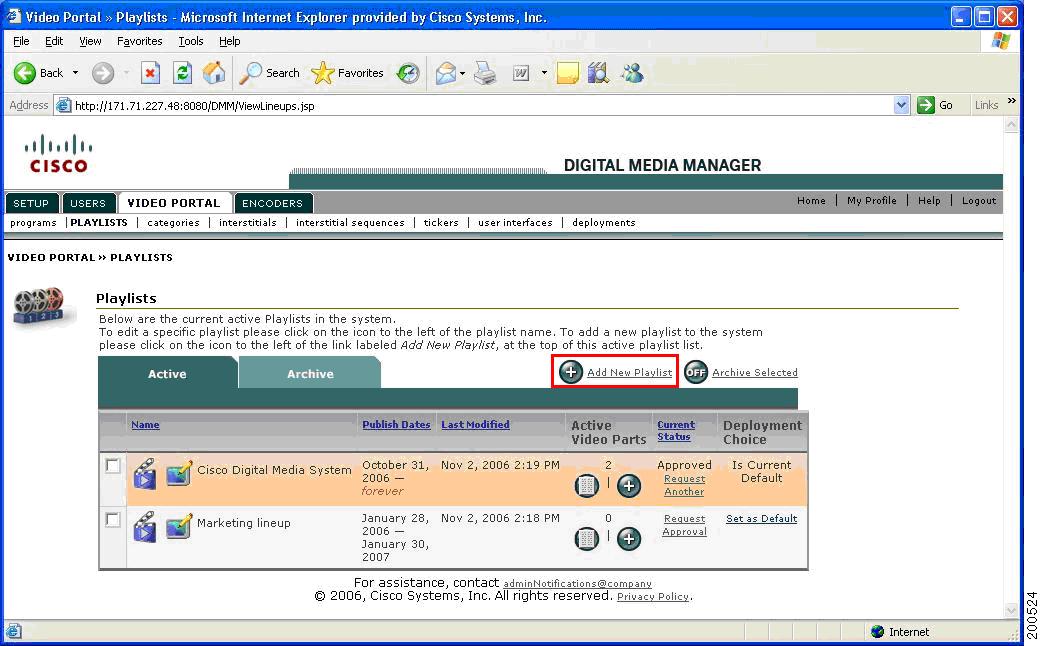Open the Address bar dropdown arrow

point(901,104)
